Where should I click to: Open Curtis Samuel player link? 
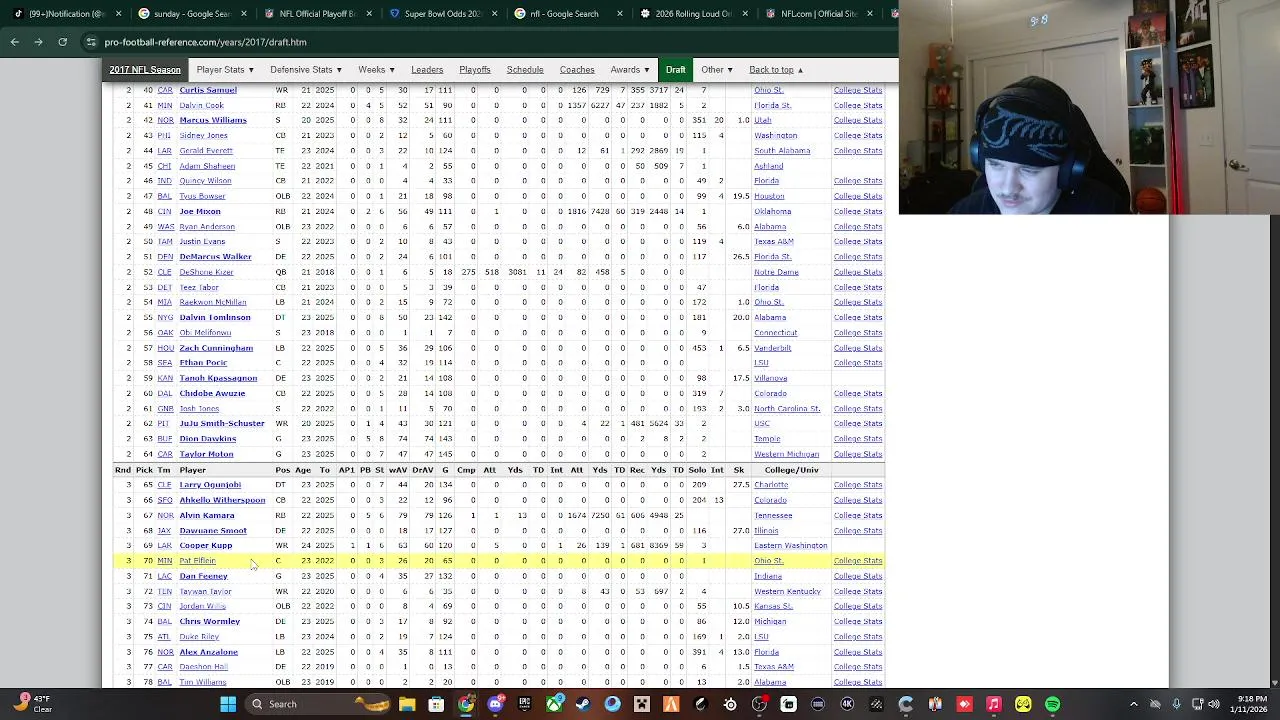pos(208,90)
